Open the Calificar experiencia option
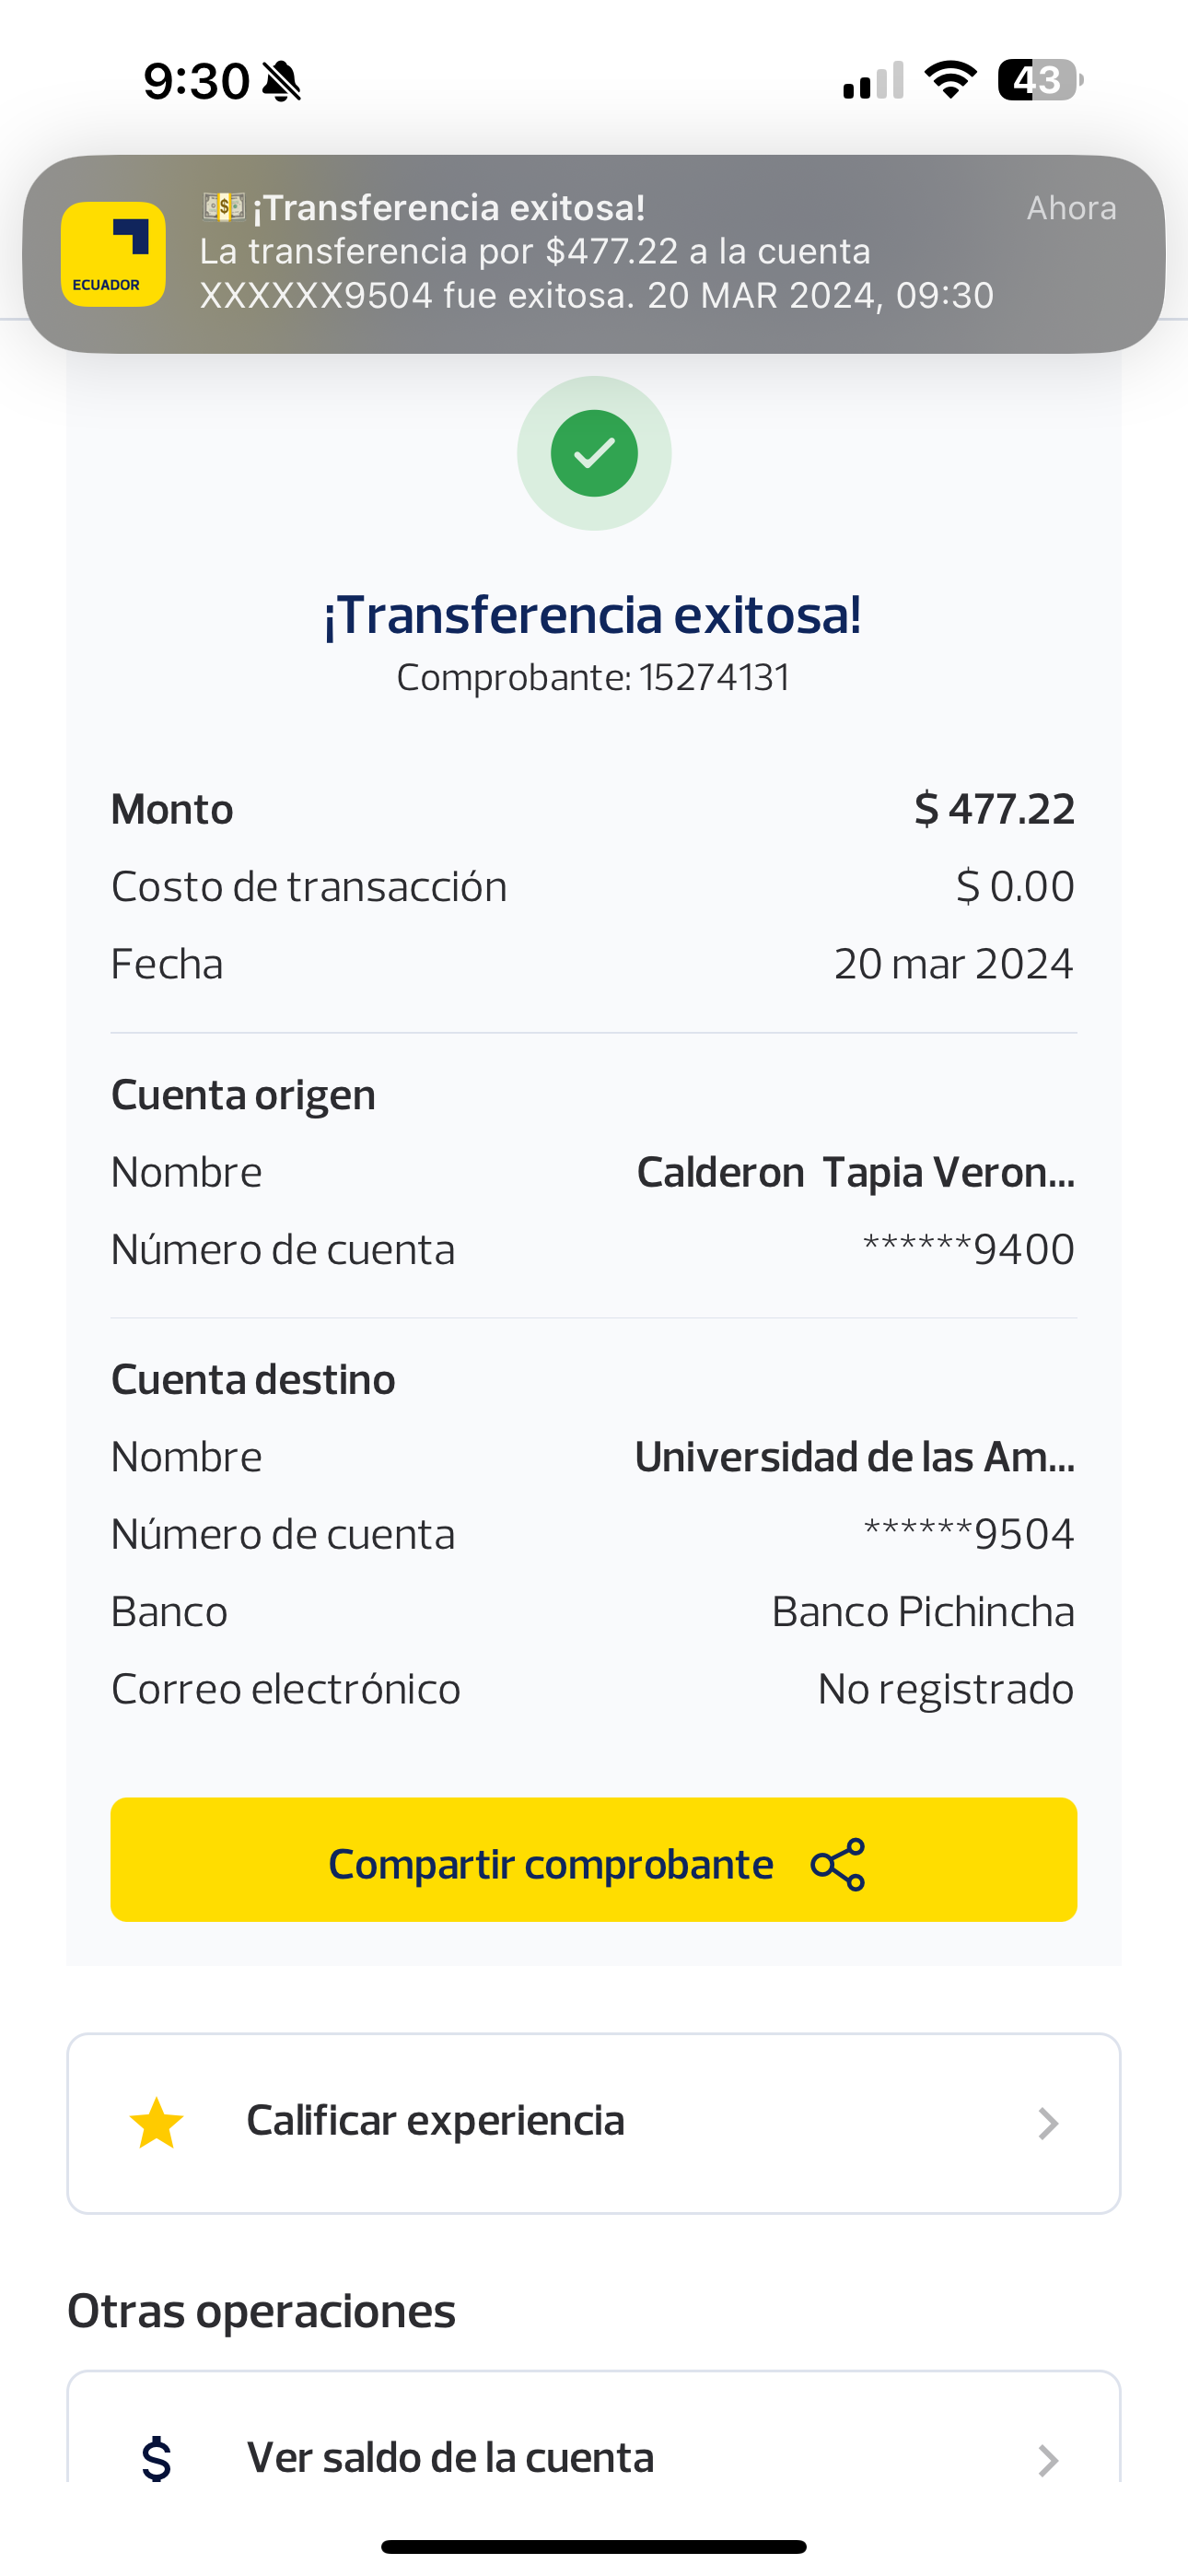The image size is (1188, 2576). pos(436,2121)
